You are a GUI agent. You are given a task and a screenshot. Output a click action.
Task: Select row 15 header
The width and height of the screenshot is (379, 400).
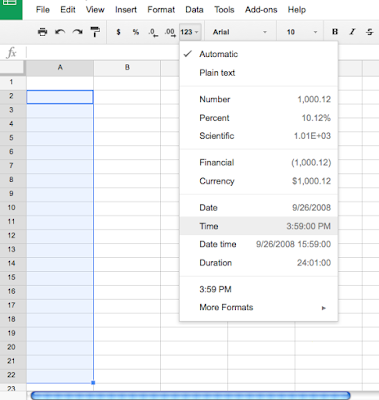pos(12,277)
